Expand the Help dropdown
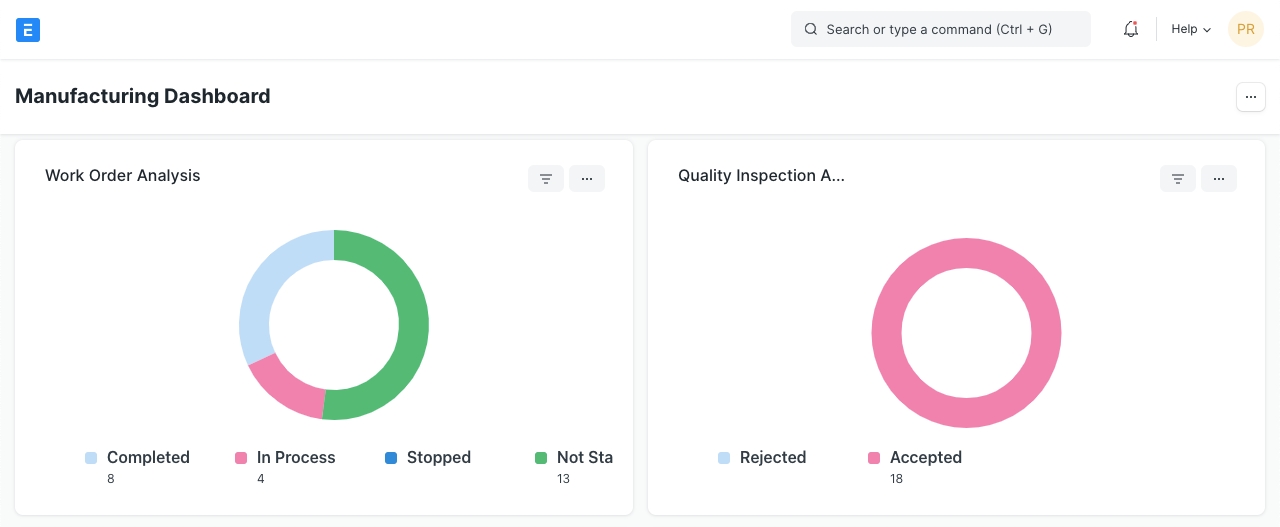The image size is (1280, 527). pos(1190,30)
